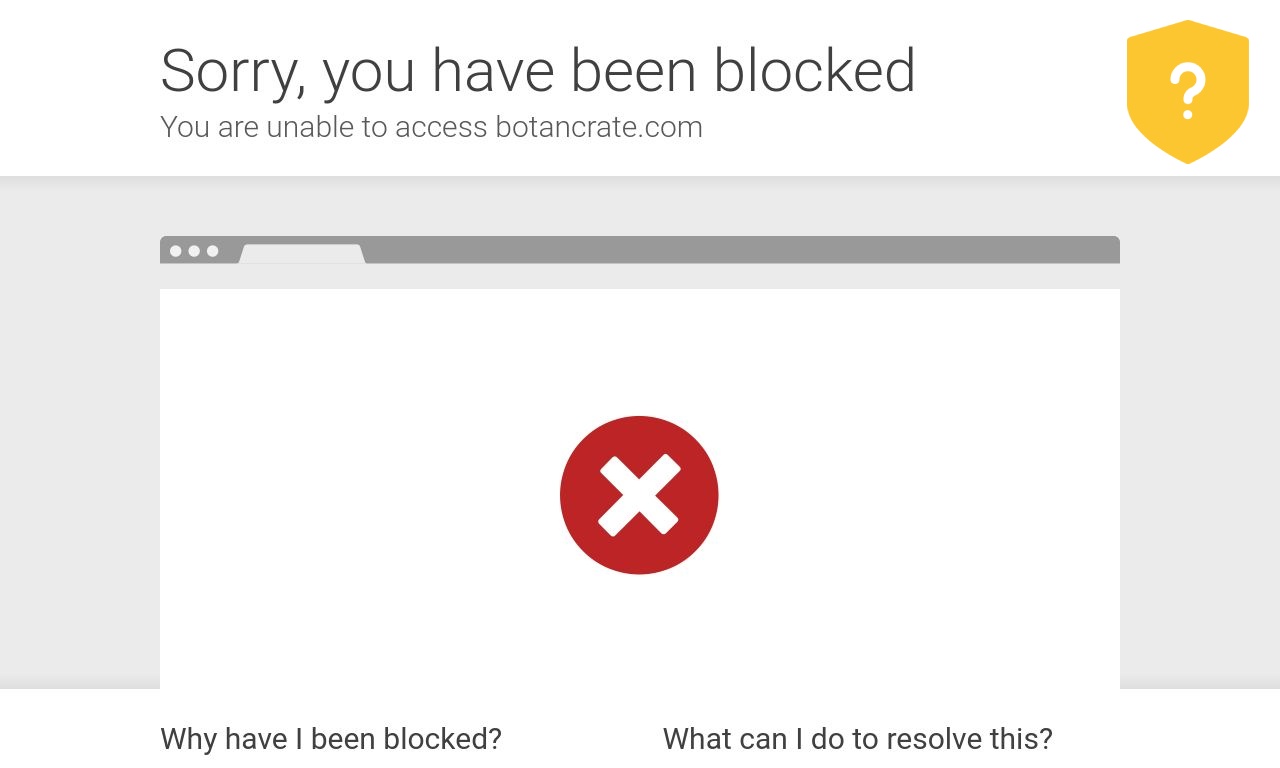Click the "Sorry, you have been blocked" heading
The image size is (1280, 768).
[538, 71]
